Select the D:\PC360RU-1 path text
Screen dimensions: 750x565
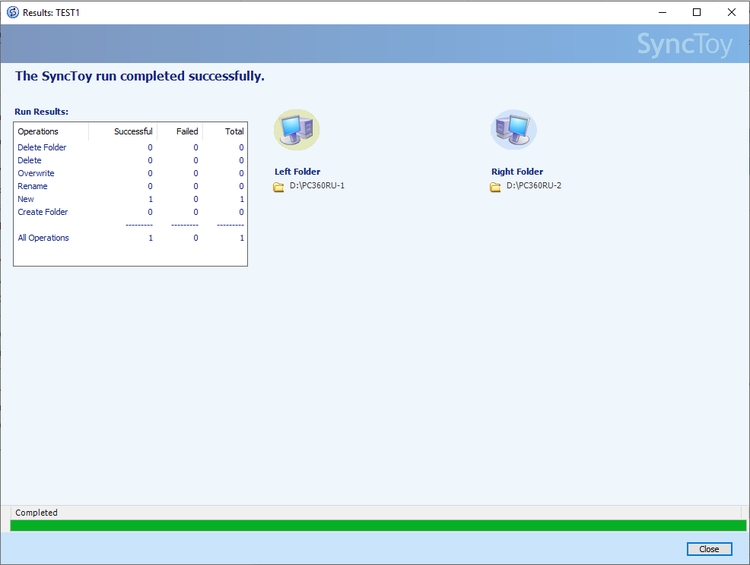pos(317,186)
